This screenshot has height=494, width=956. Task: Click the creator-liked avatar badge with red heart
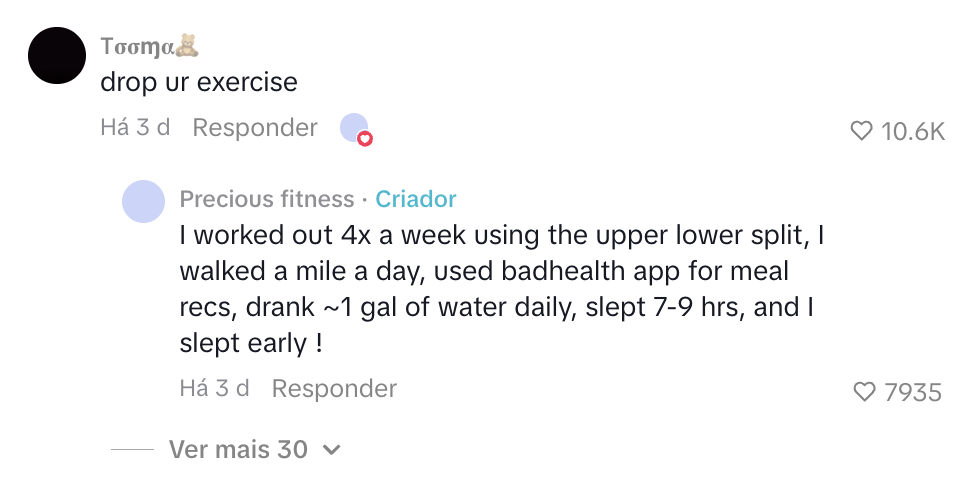(x=355, y=129)
